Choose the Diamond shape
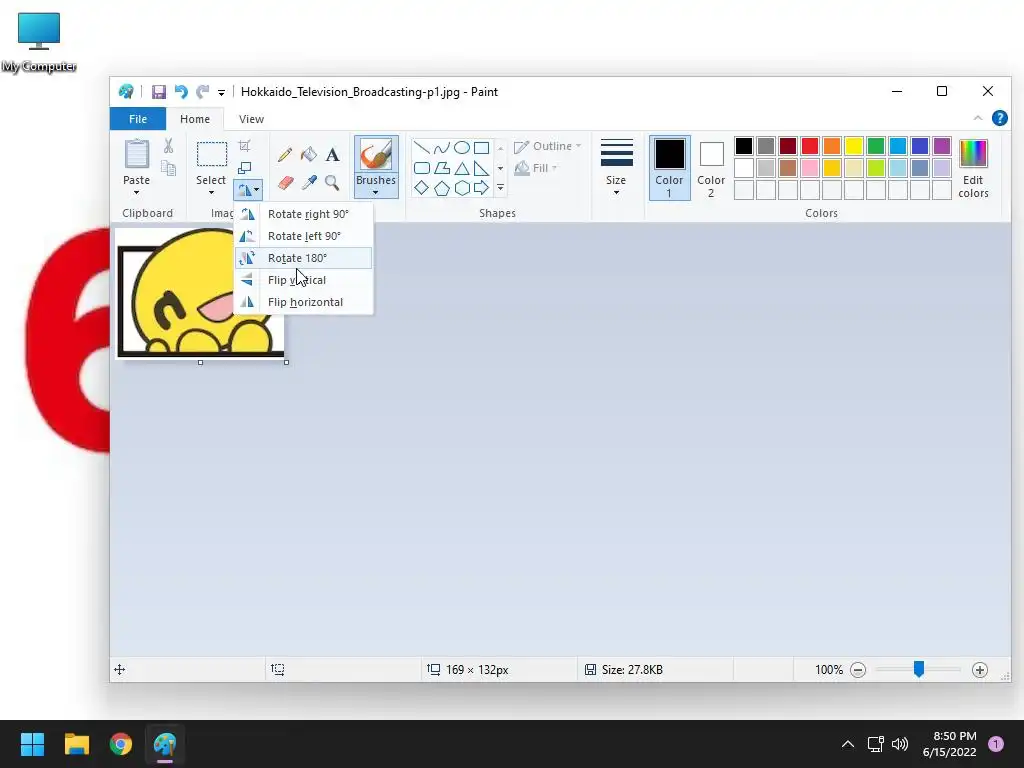 tap(422, 188)
